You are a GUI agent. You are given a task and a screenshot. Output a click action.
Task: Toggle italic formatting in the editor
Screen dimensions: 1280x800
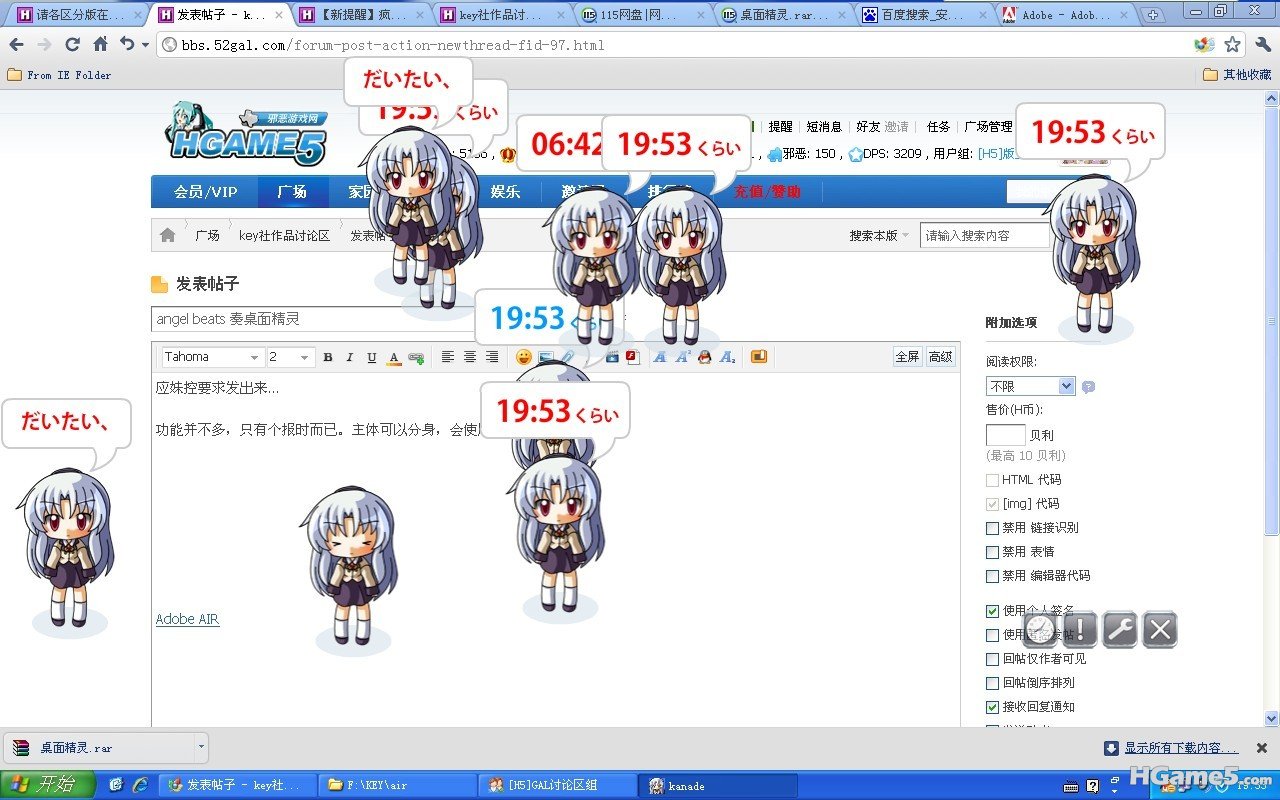tap(350, 357)
